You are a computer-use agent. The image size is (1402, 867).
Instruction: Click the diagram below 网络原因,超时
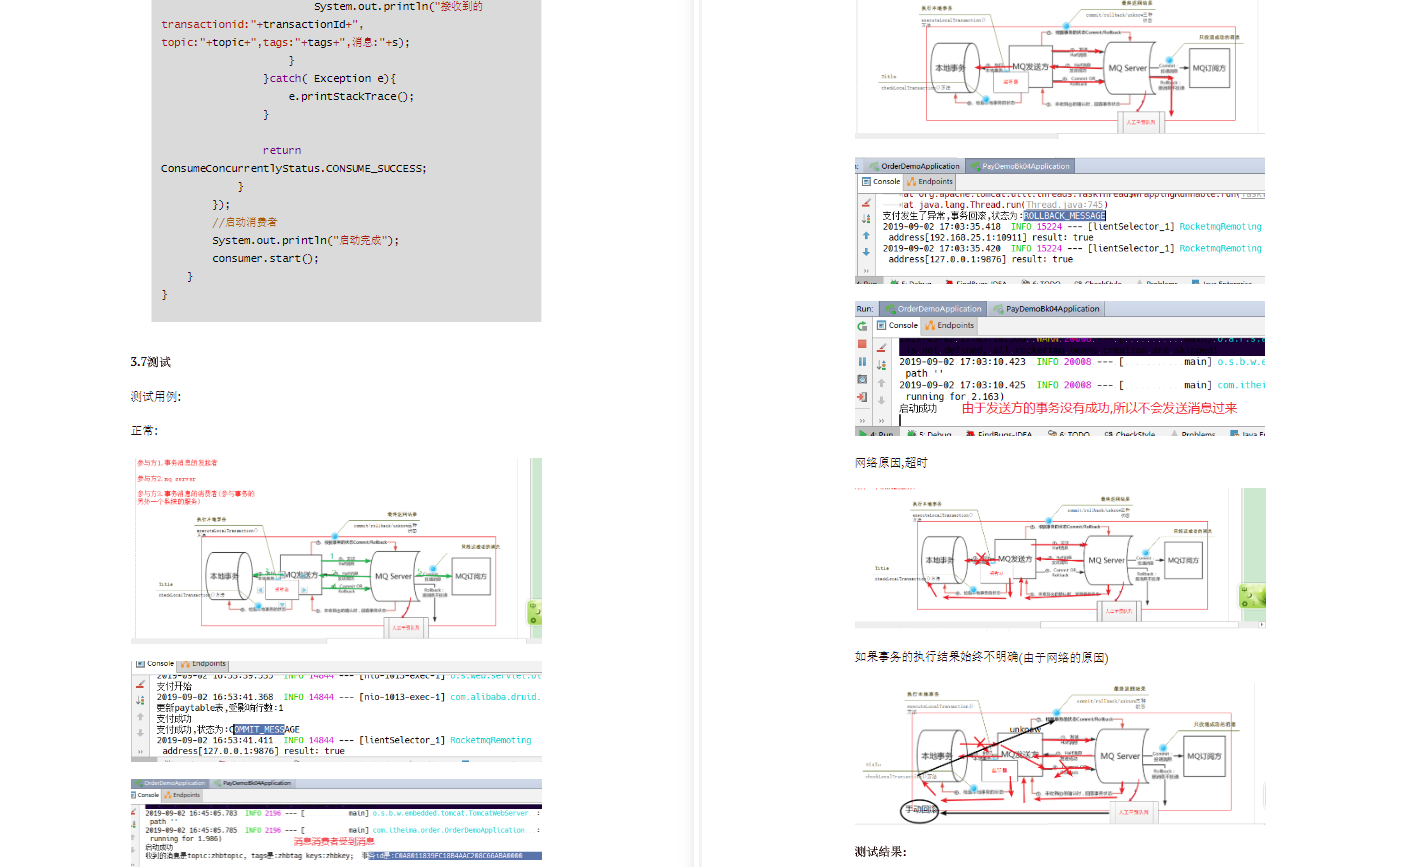pos(1060,558)
